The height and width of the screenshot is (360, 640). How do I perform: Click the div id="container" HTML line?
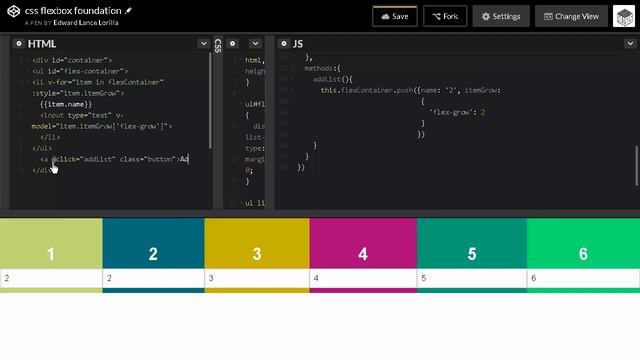pos(72,60)
